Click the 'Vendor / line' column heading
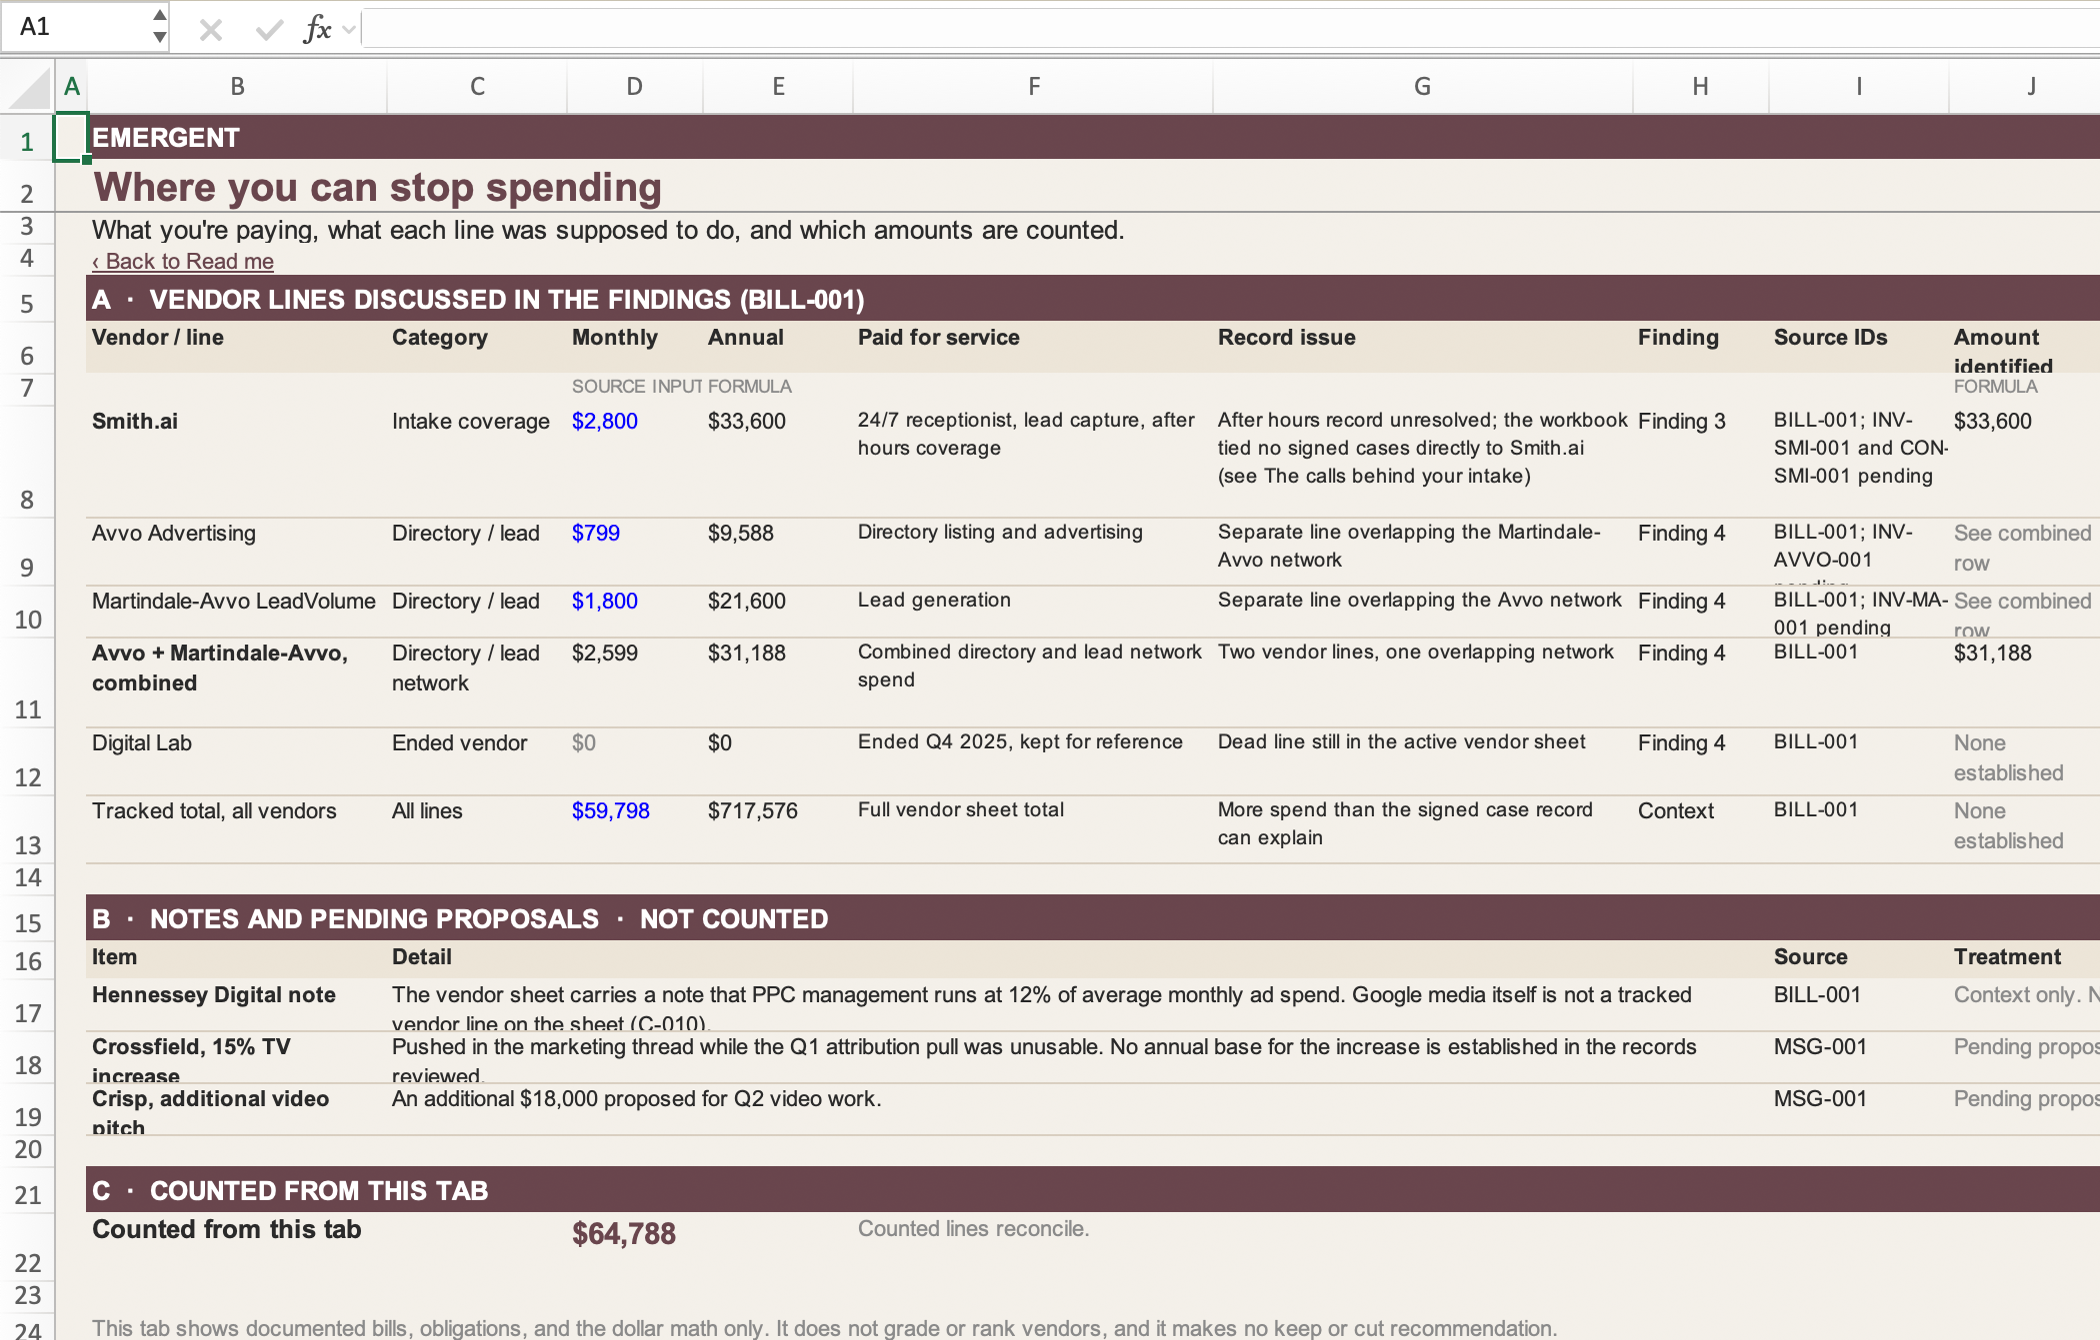2100x1340 pixels. pos(158,337)
